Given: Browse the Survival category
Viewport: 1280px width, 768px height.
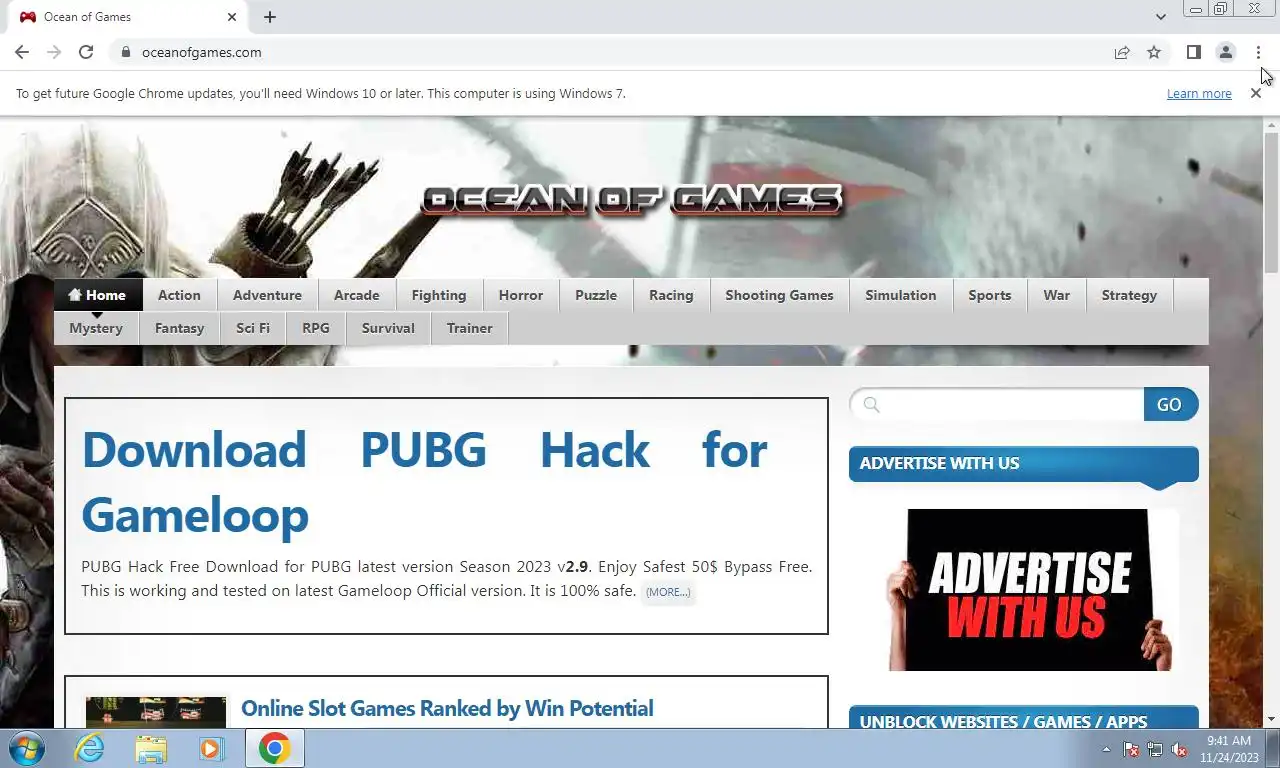Looking at the screenshot, I should tap(388, 328).
